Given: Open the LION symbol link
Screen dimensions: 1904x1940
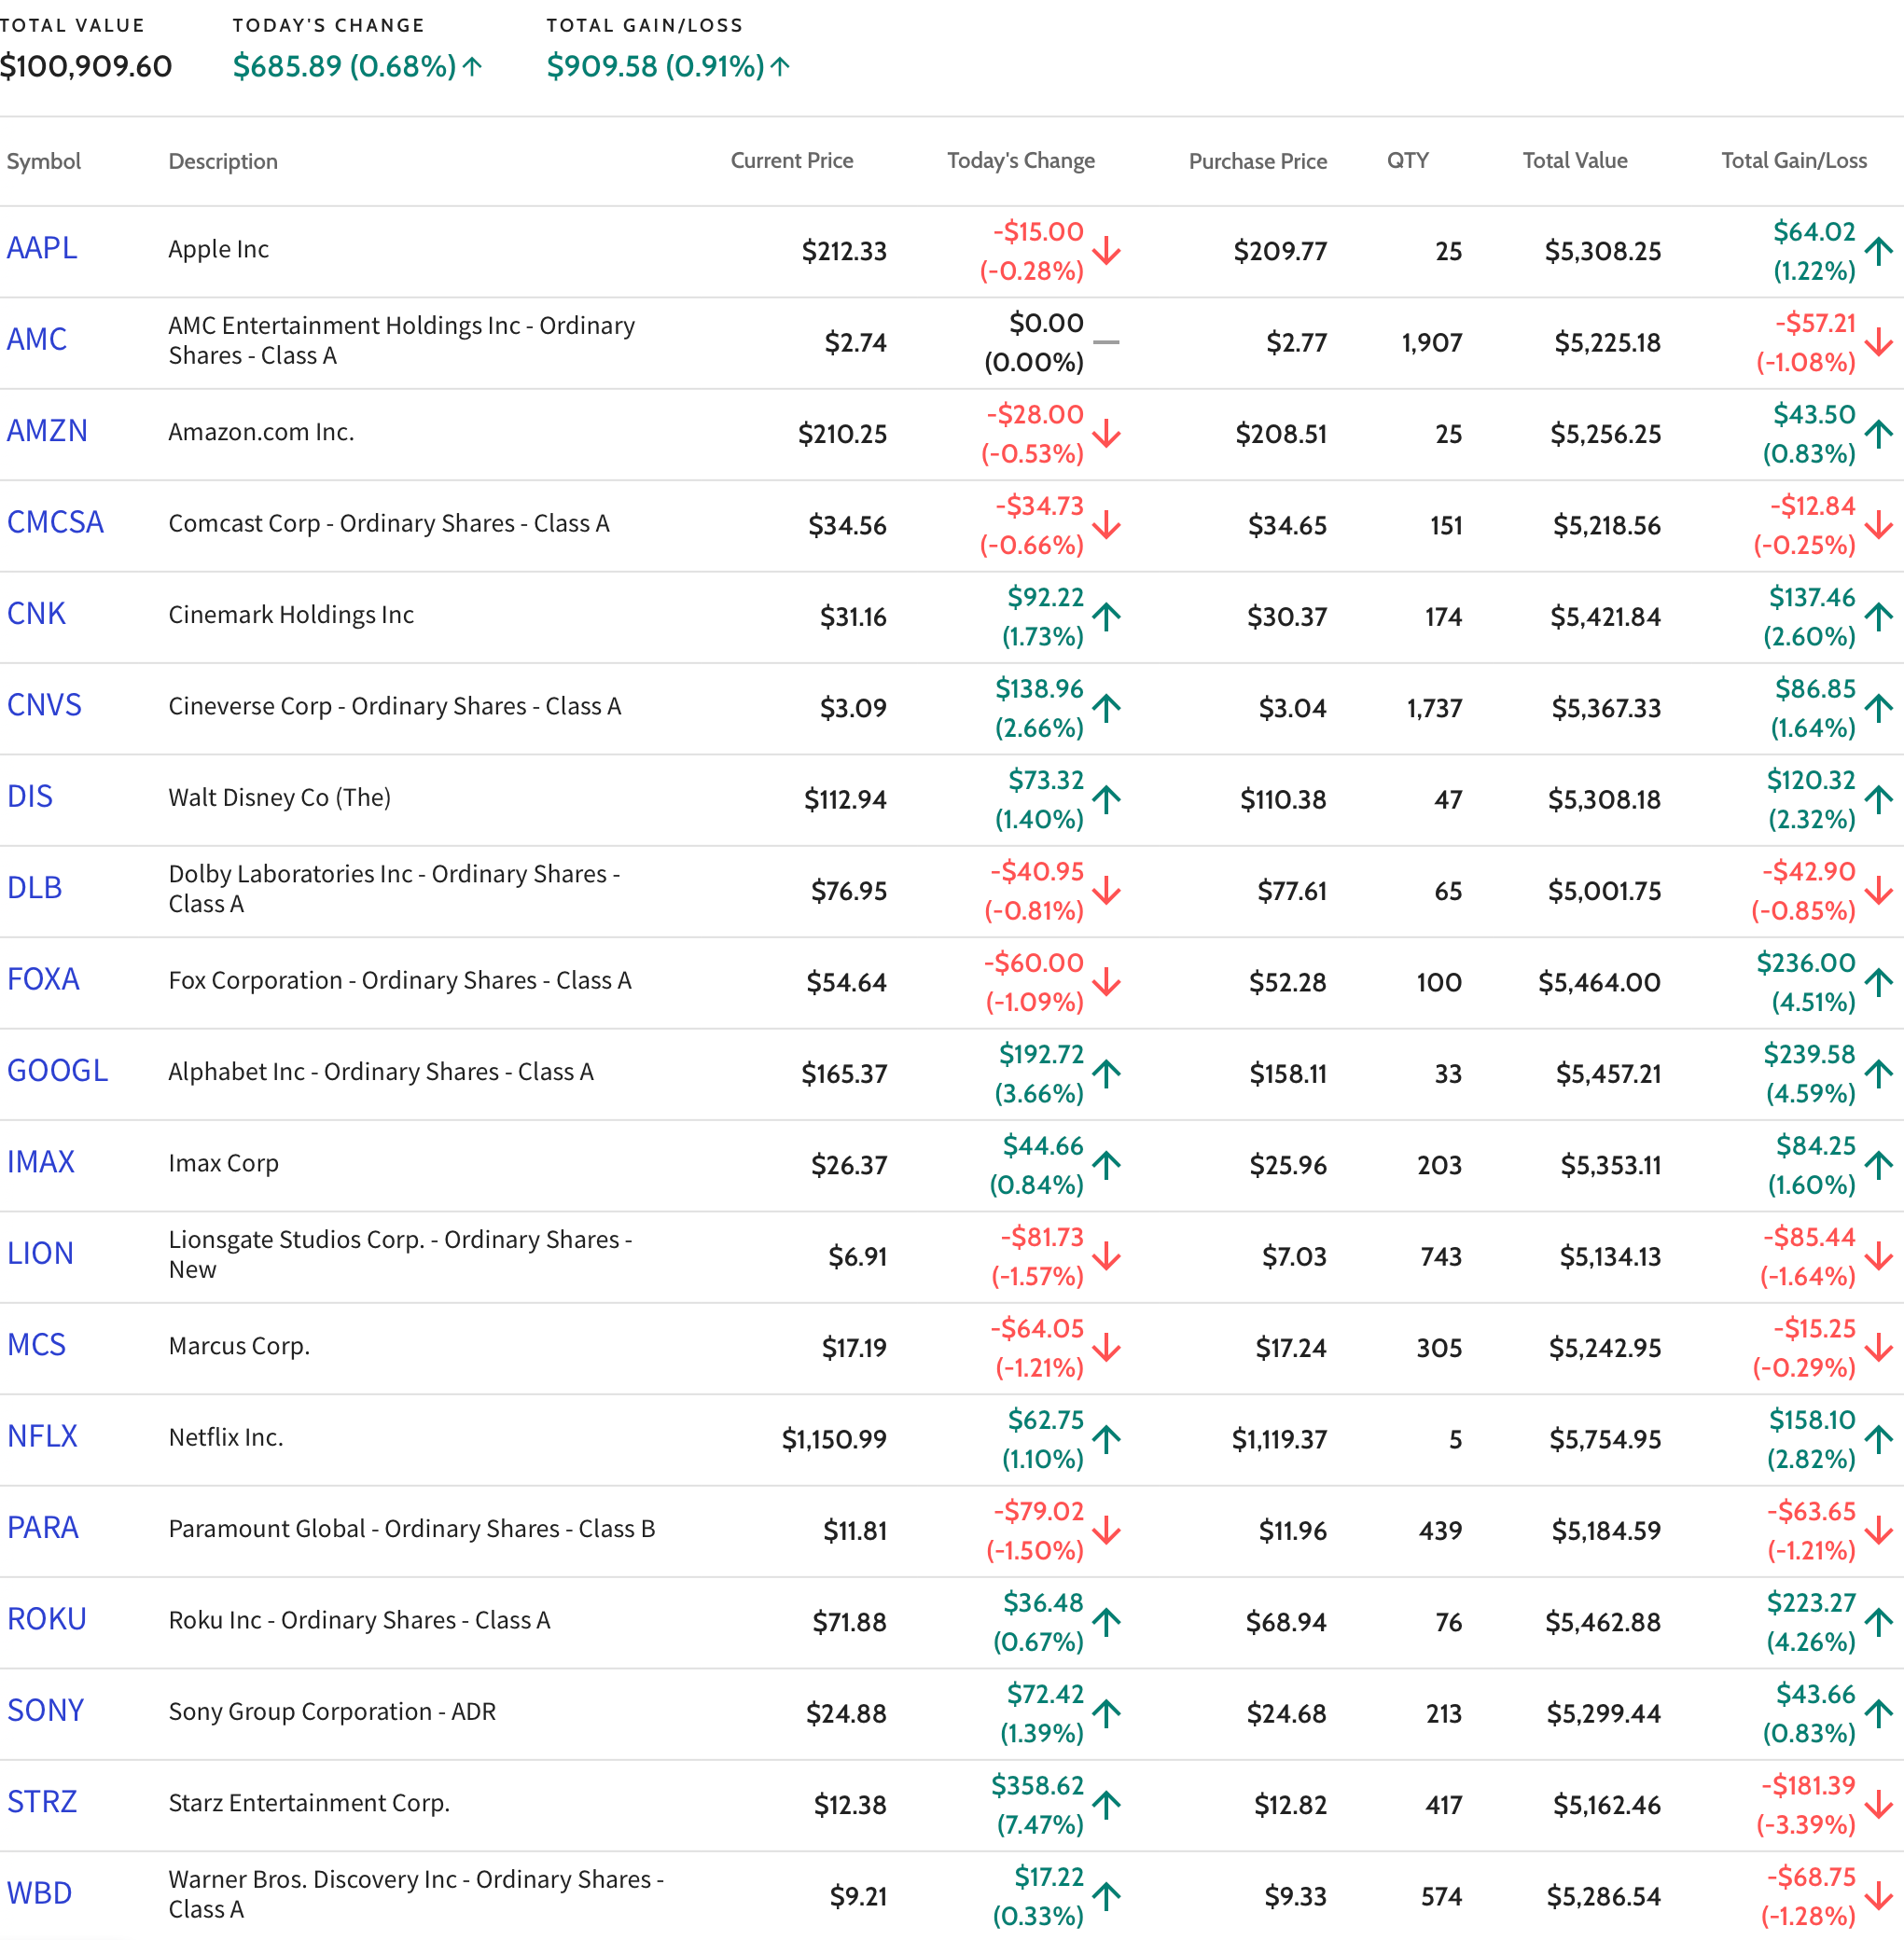Looking at the screenshot, I should point(40,1254).
